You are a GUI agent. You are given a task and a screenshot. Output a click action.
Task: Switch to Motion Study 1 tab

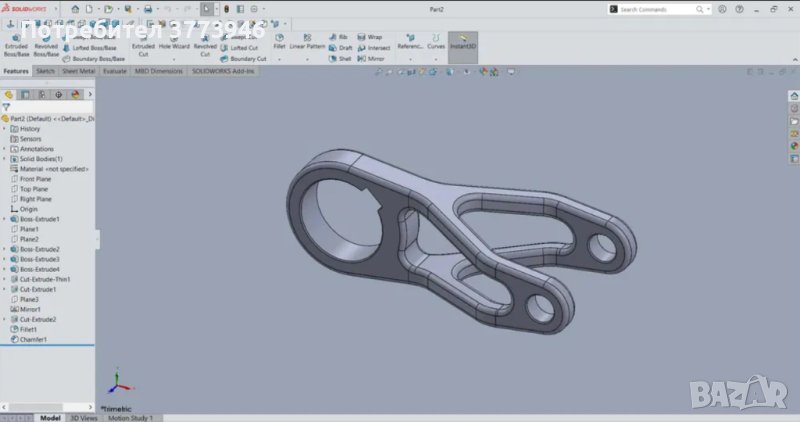[132, 417]
